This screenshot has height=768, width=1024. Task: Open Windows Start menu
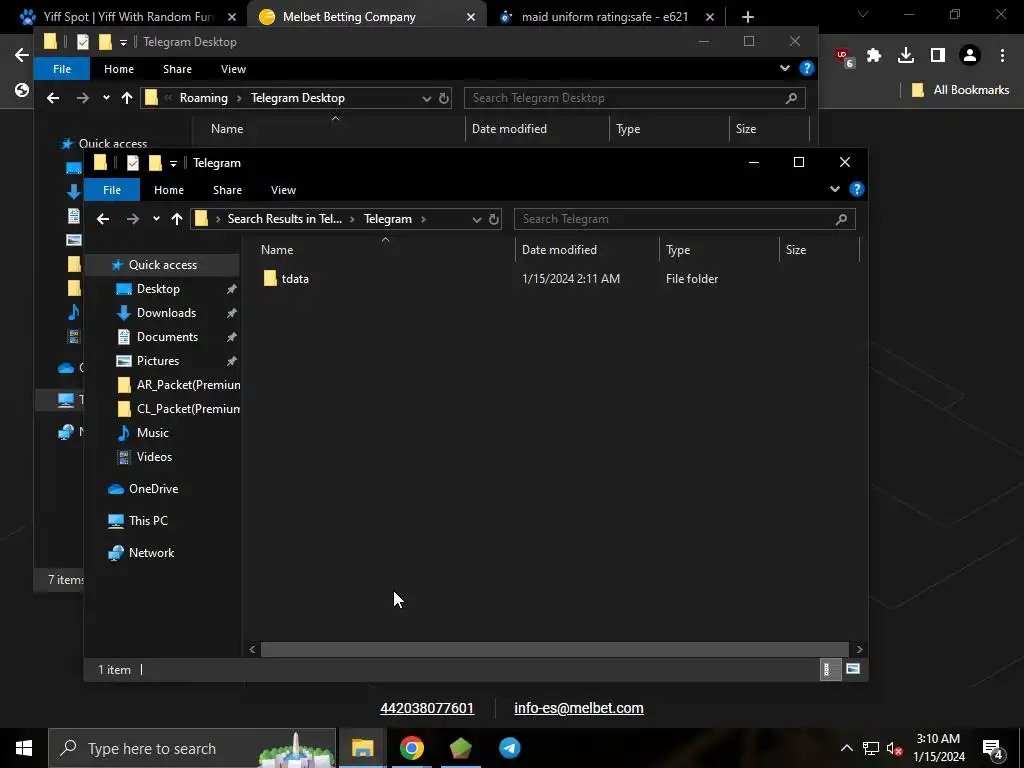pos(24,748)
